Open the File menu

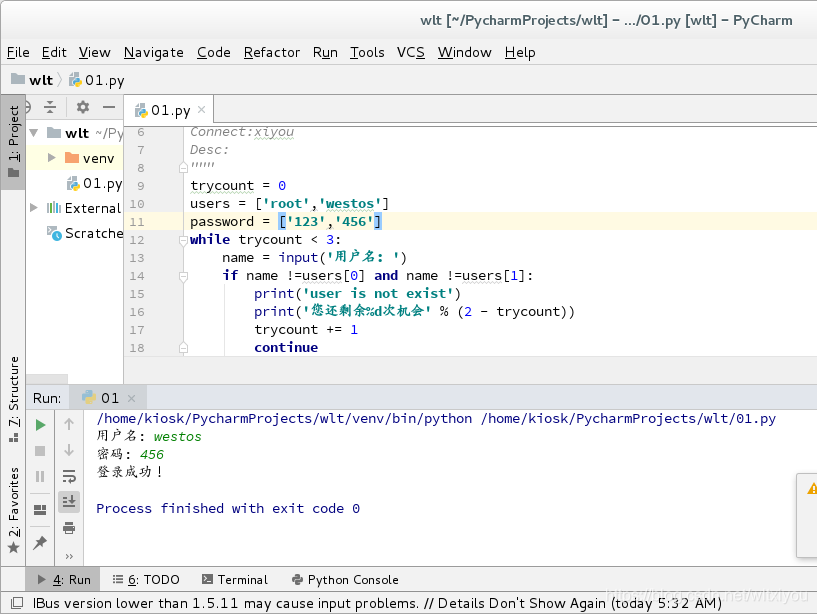(18, 52)
